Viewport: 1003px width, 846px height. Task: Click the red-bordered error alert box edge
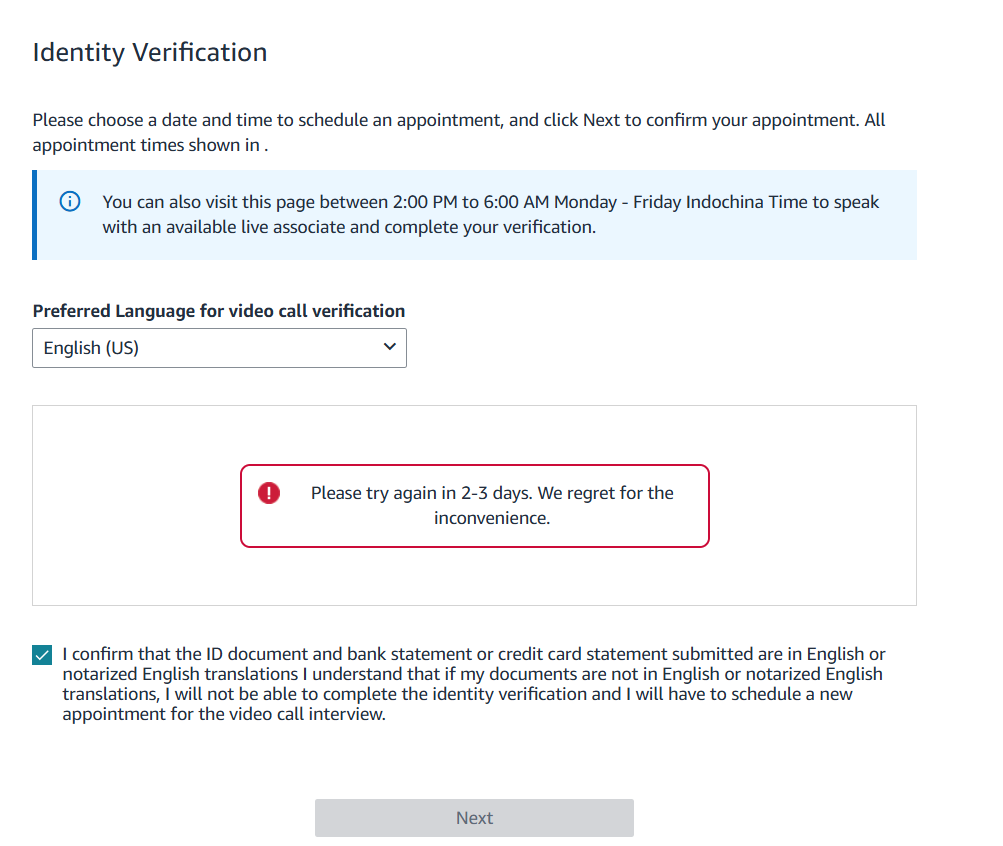coord(475,466)
